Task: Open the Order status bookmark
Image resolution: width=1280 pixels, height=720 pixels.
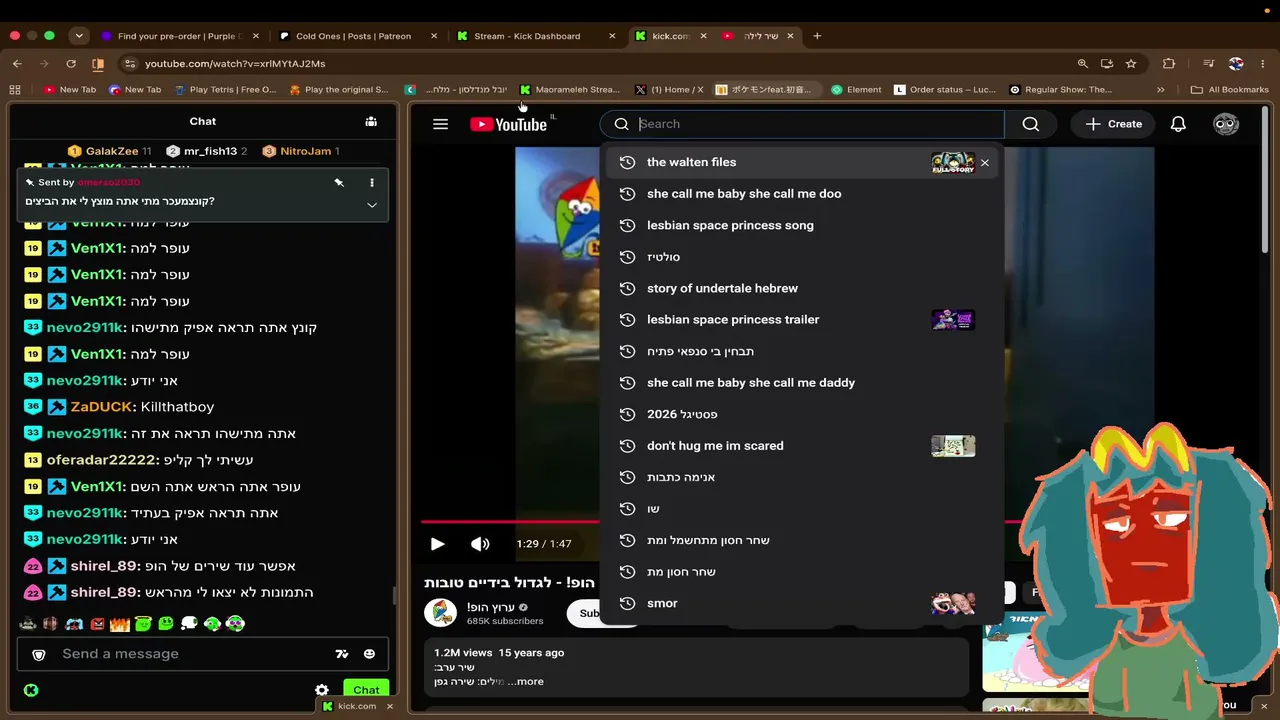Action: point(945,90)
